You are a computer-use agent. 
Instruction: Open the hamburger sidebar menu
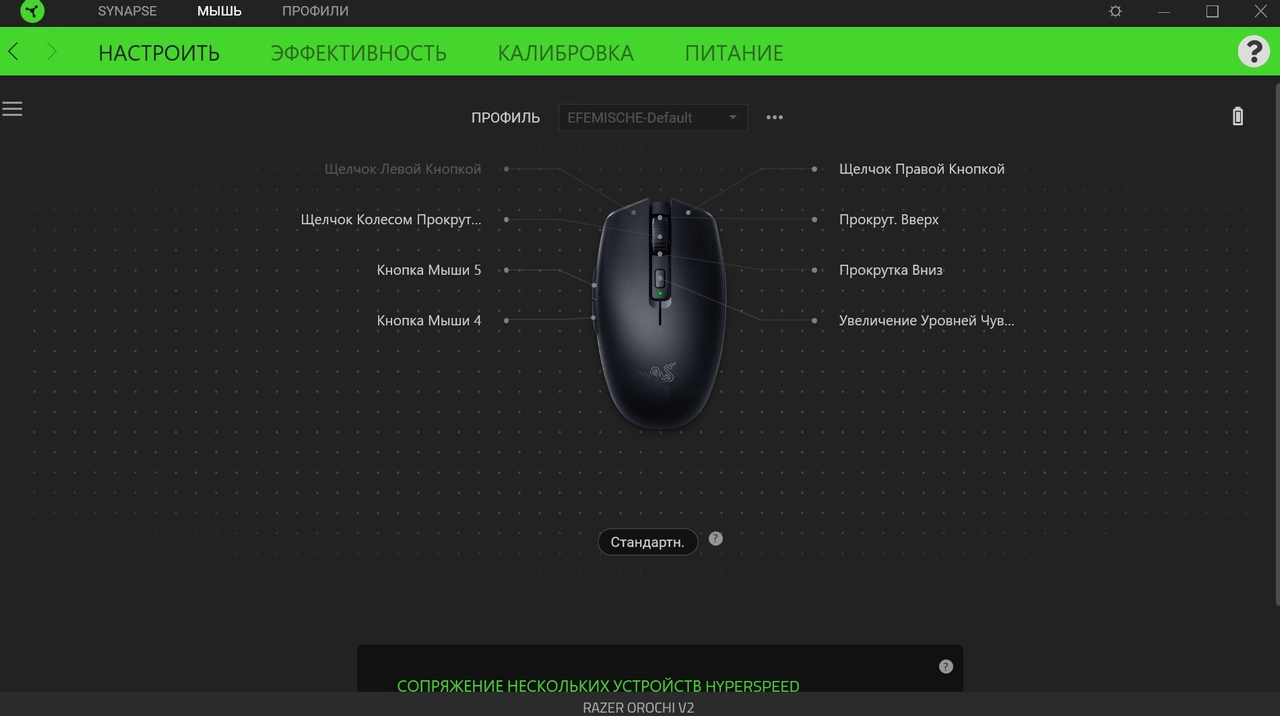coord(12,109)
